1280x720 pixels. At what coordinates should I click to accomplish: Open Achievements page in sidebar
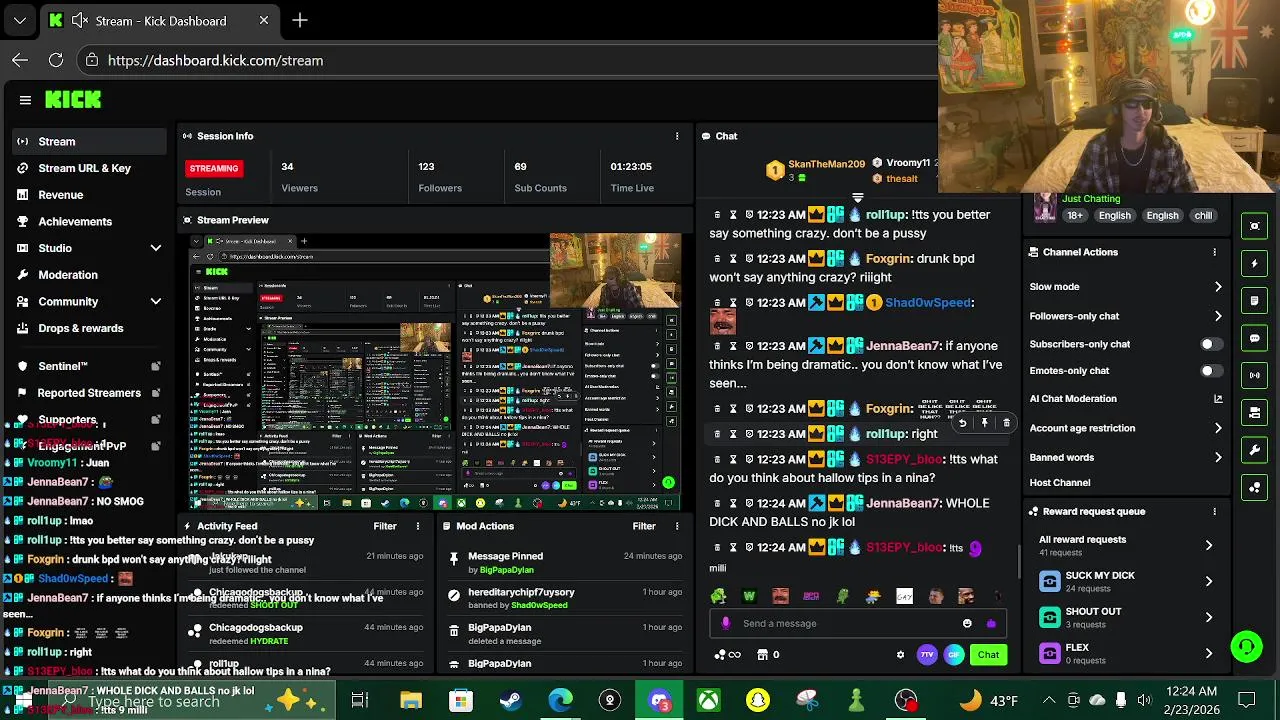point(90,221)
